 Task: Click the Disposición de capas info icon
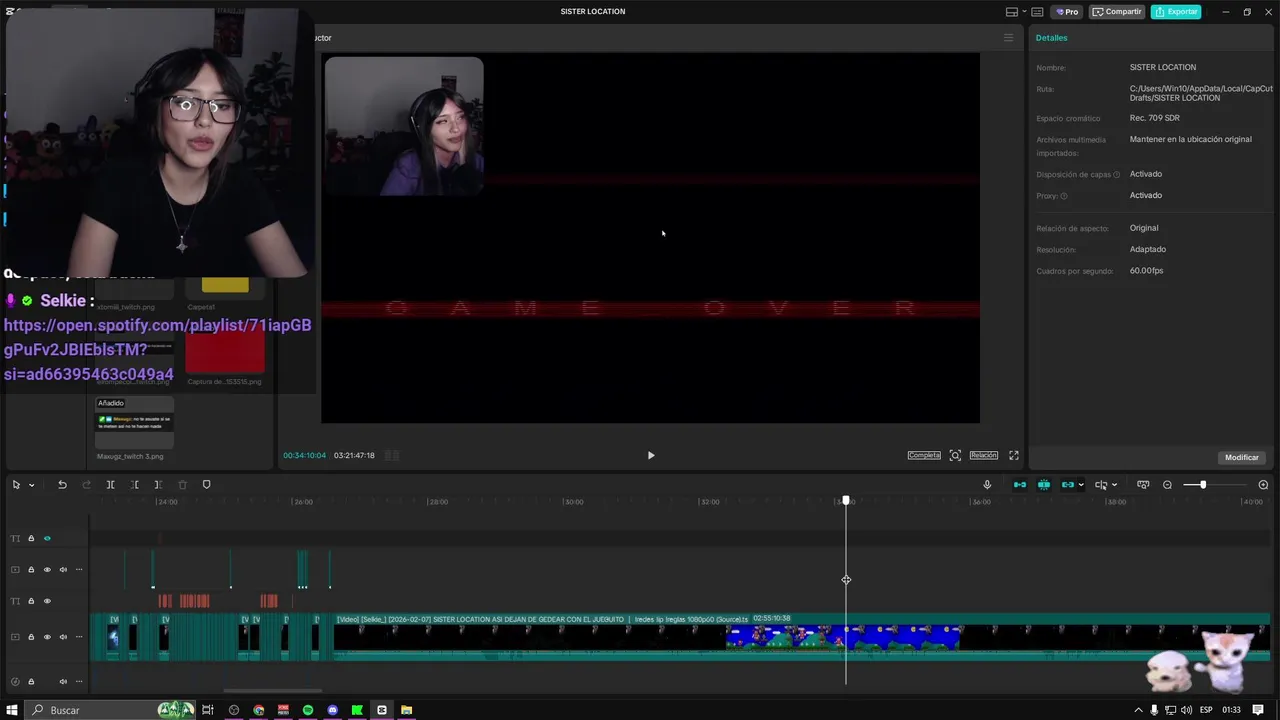click(x=1117, y=175)
